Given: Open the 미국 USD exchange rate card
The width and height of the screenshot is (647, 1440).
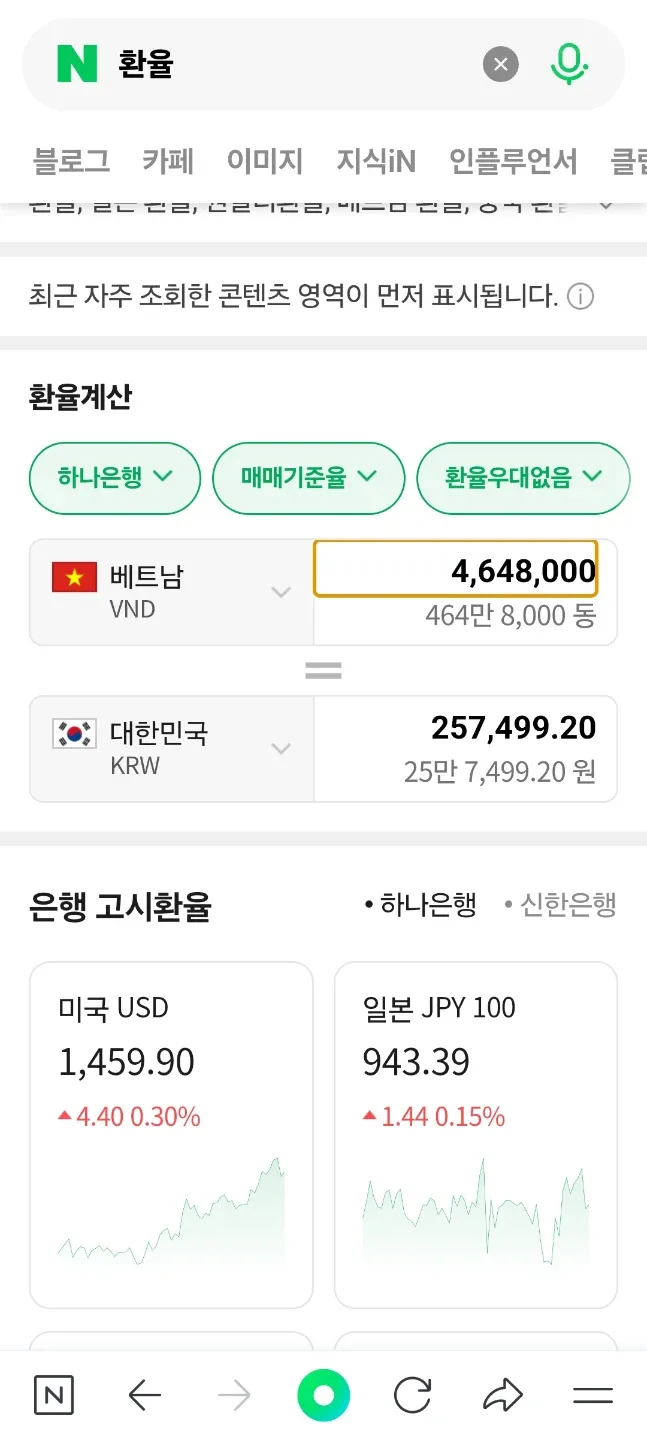Looking at the screenshot, I should click(171, 1134).
